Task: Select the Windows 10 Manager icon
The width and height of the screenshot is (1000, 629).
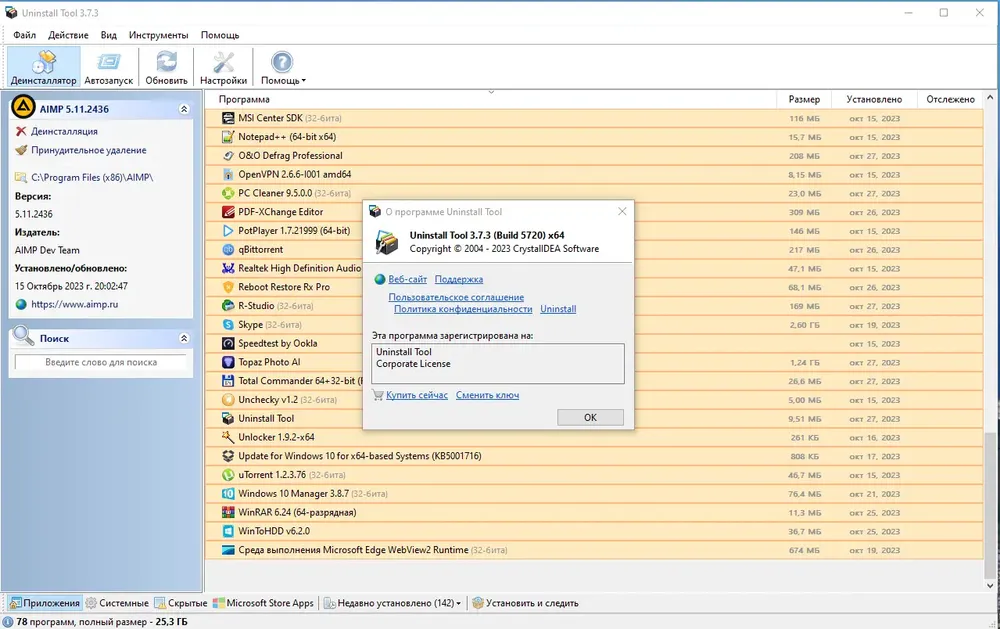Action: point(228,494)
